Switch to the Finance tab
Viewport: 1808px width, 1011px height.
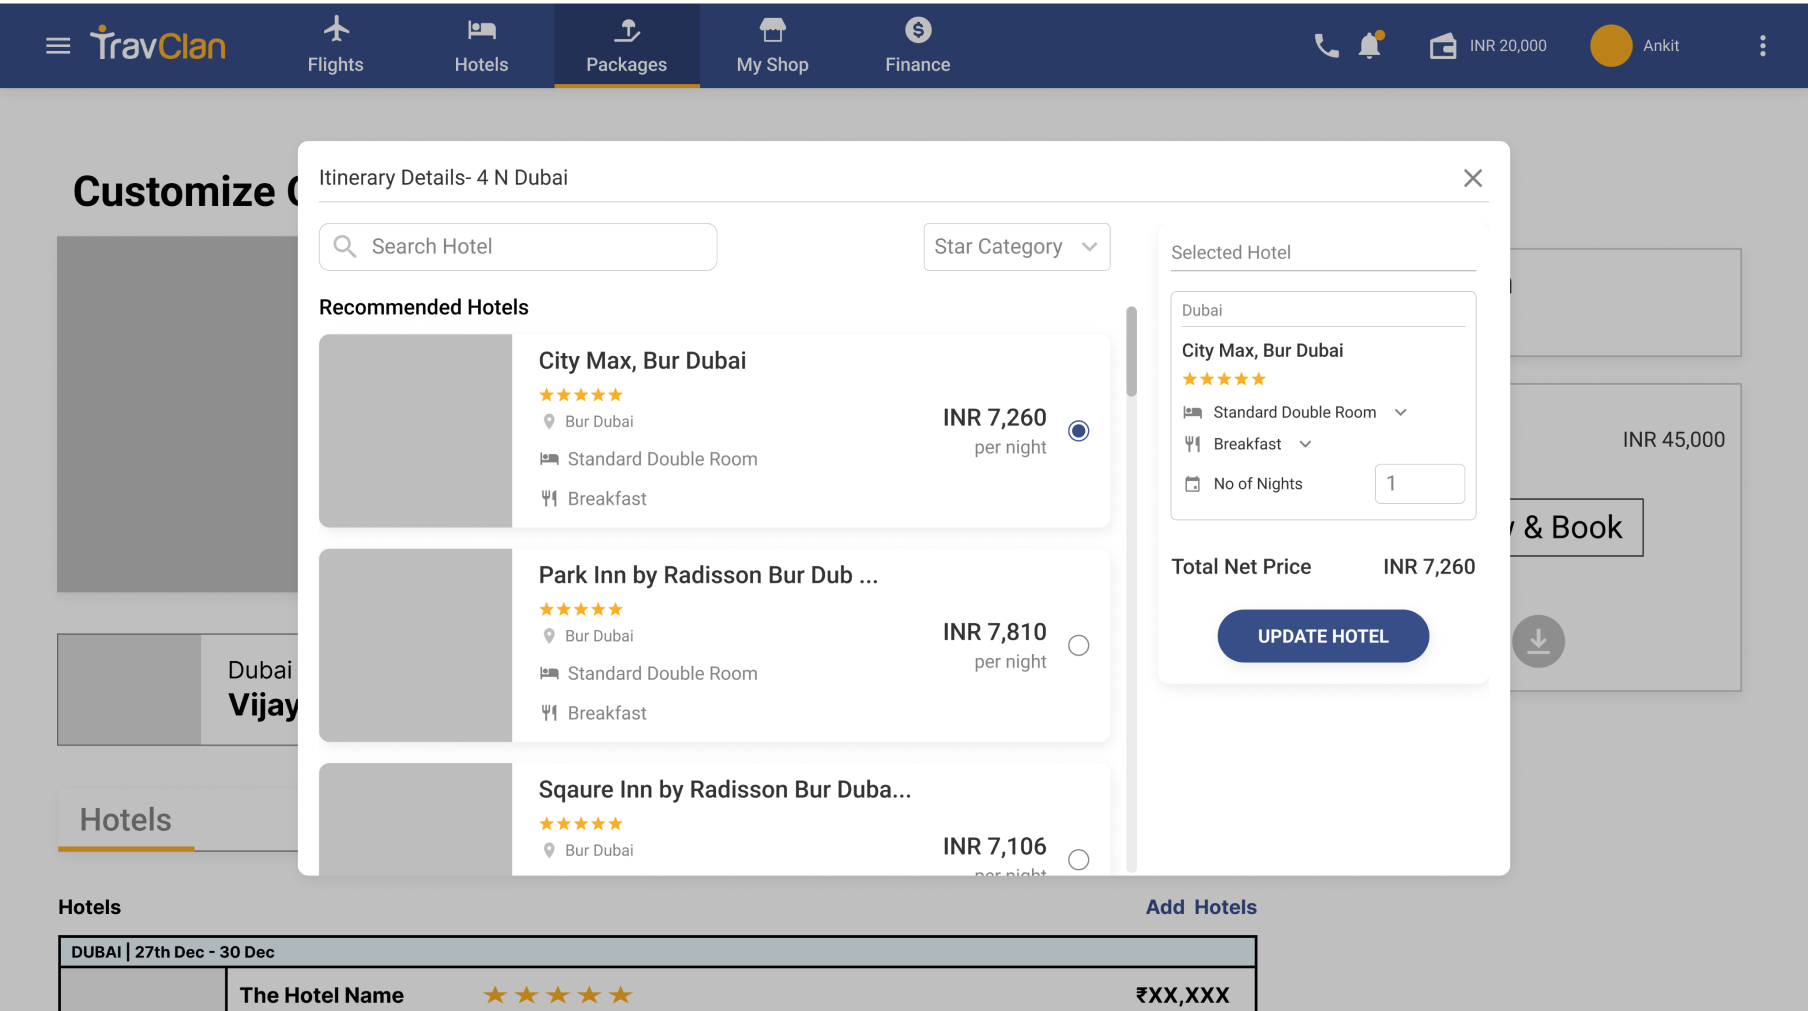tap(917, 46)
